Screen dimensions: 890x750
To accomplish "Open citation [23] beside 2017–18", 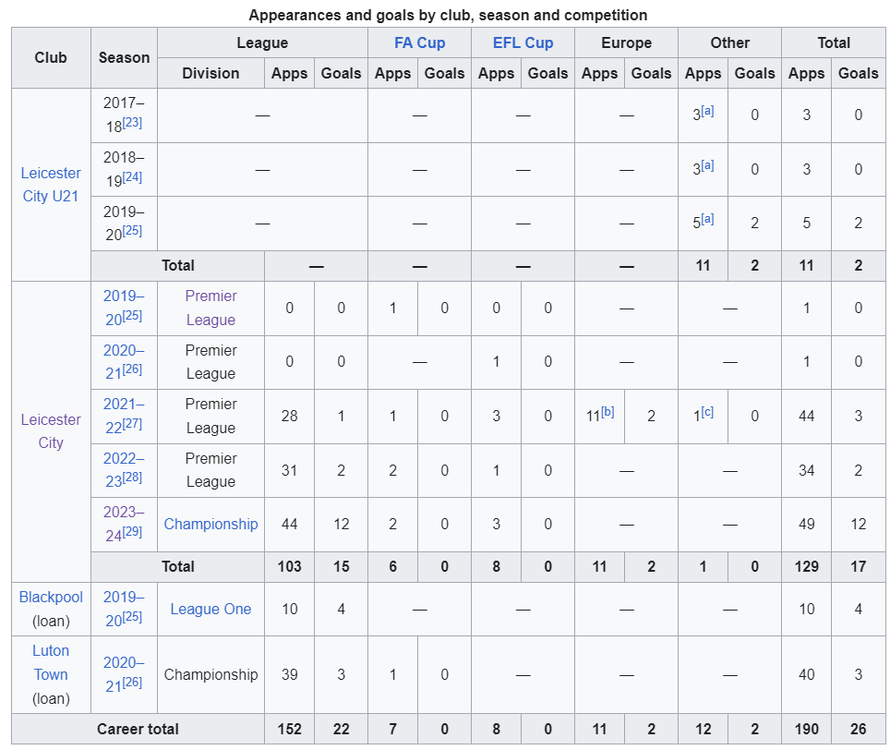I will 132,122.
